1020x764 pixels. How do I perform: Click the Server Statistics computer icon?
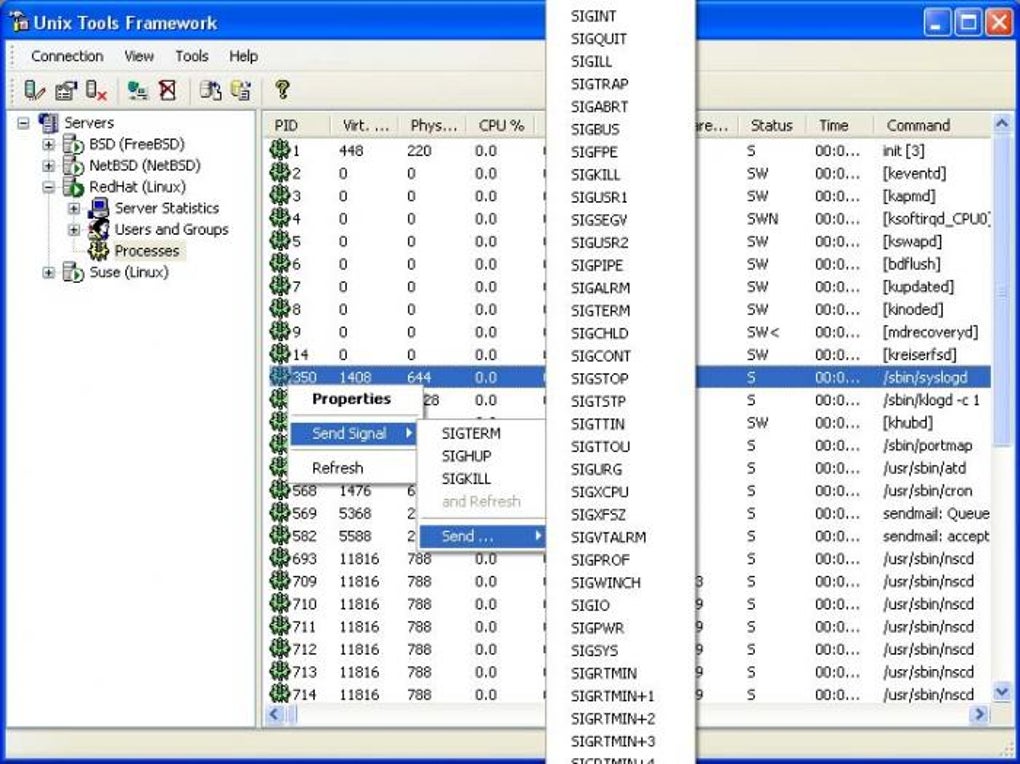point(98,208)
